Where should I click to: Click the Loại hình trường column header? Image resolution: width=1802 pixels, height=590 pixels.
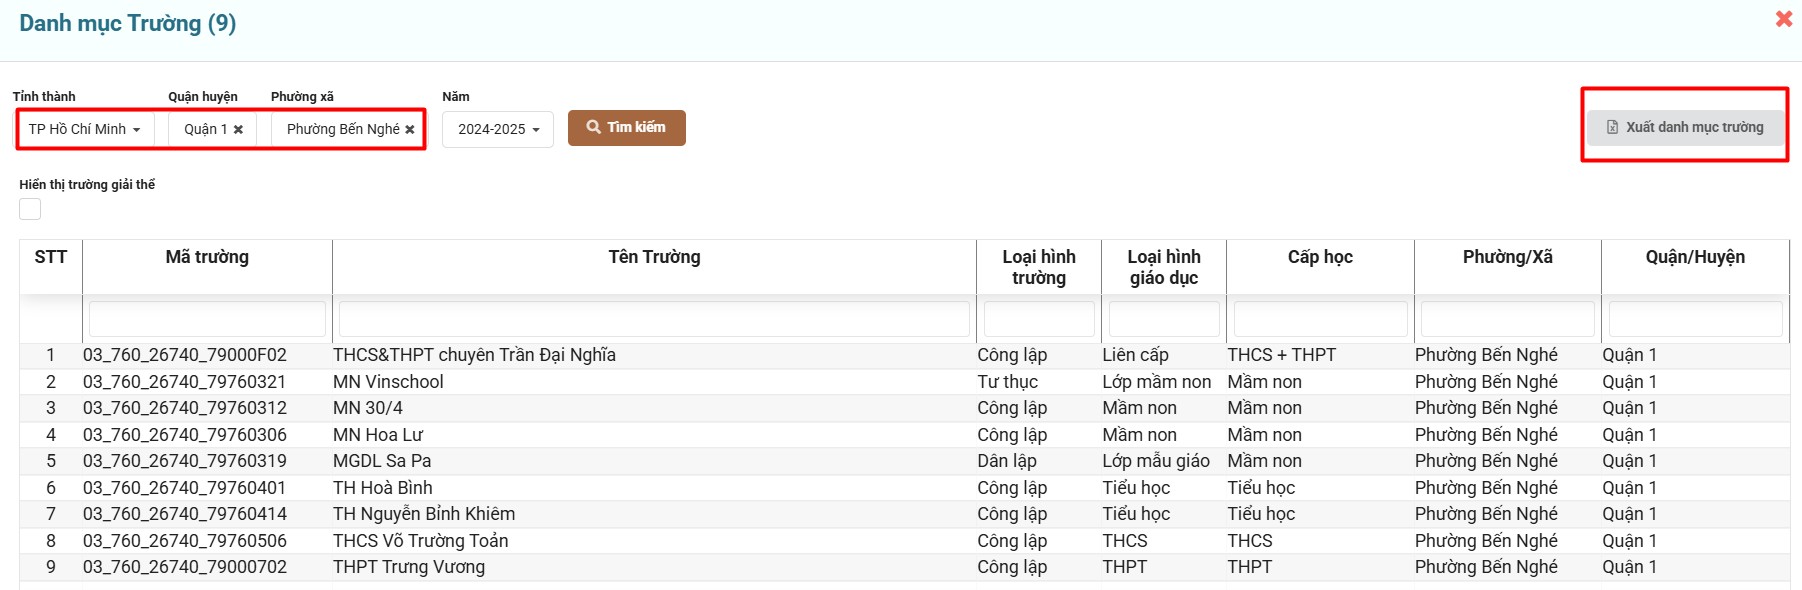pyautogui.click(x=1038, y=267)
